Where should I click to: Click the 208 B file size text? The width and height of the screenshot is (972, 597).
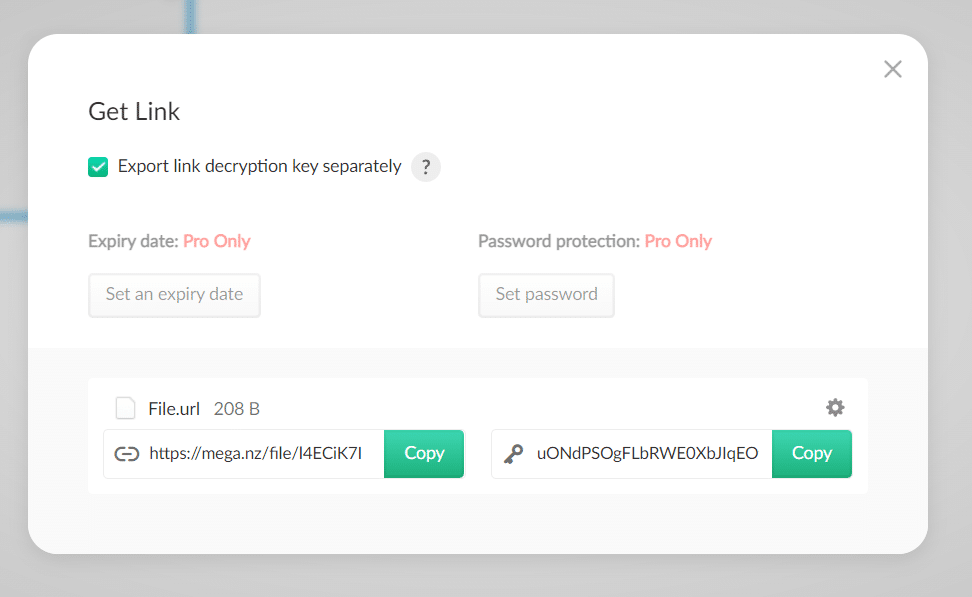pyautogui.click(x=237, y=409)
